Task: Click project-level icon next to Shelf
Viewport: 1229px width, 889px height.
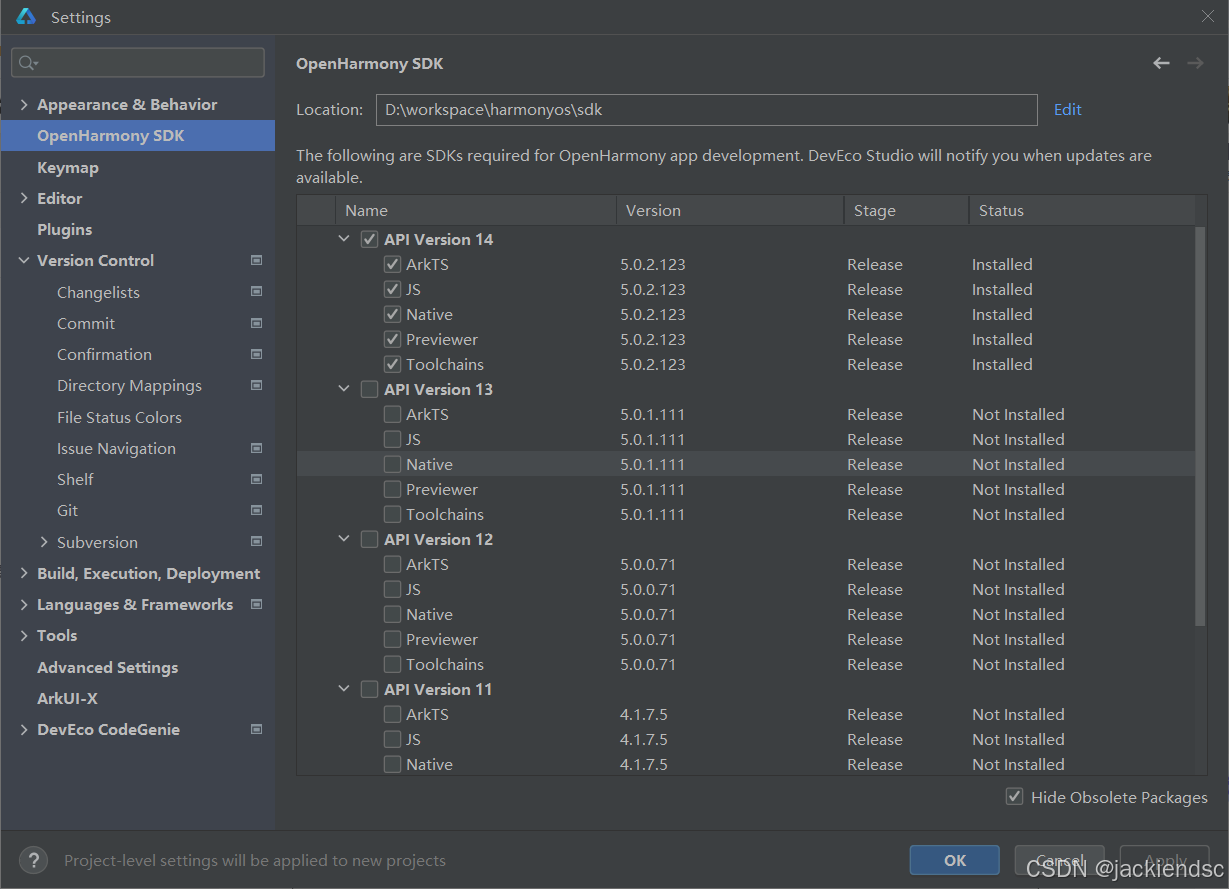Action: click(256, 479)
